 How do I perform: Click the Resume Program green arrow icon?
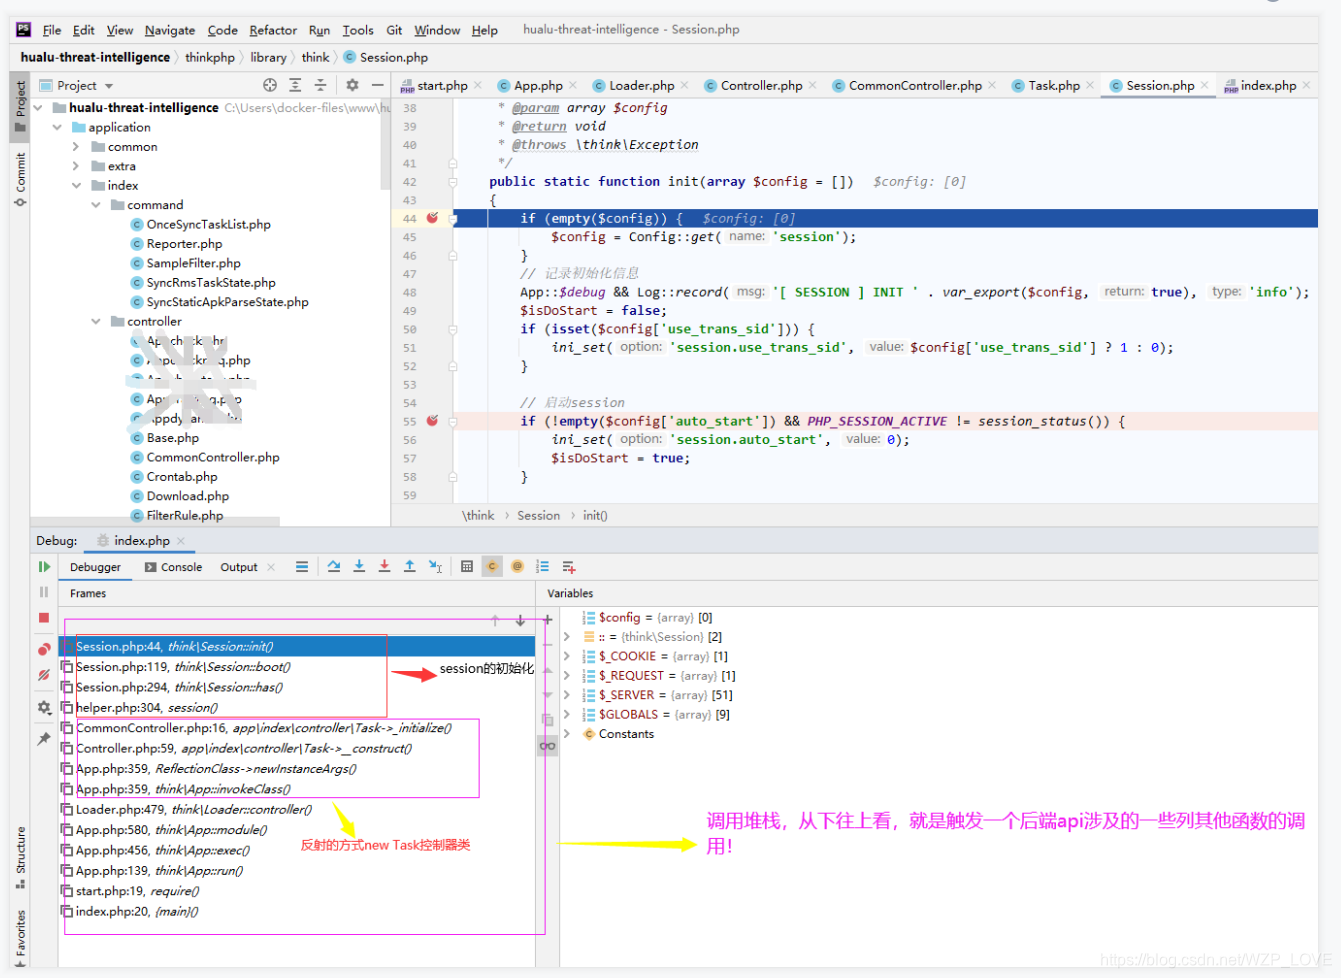tap(43, 566)
